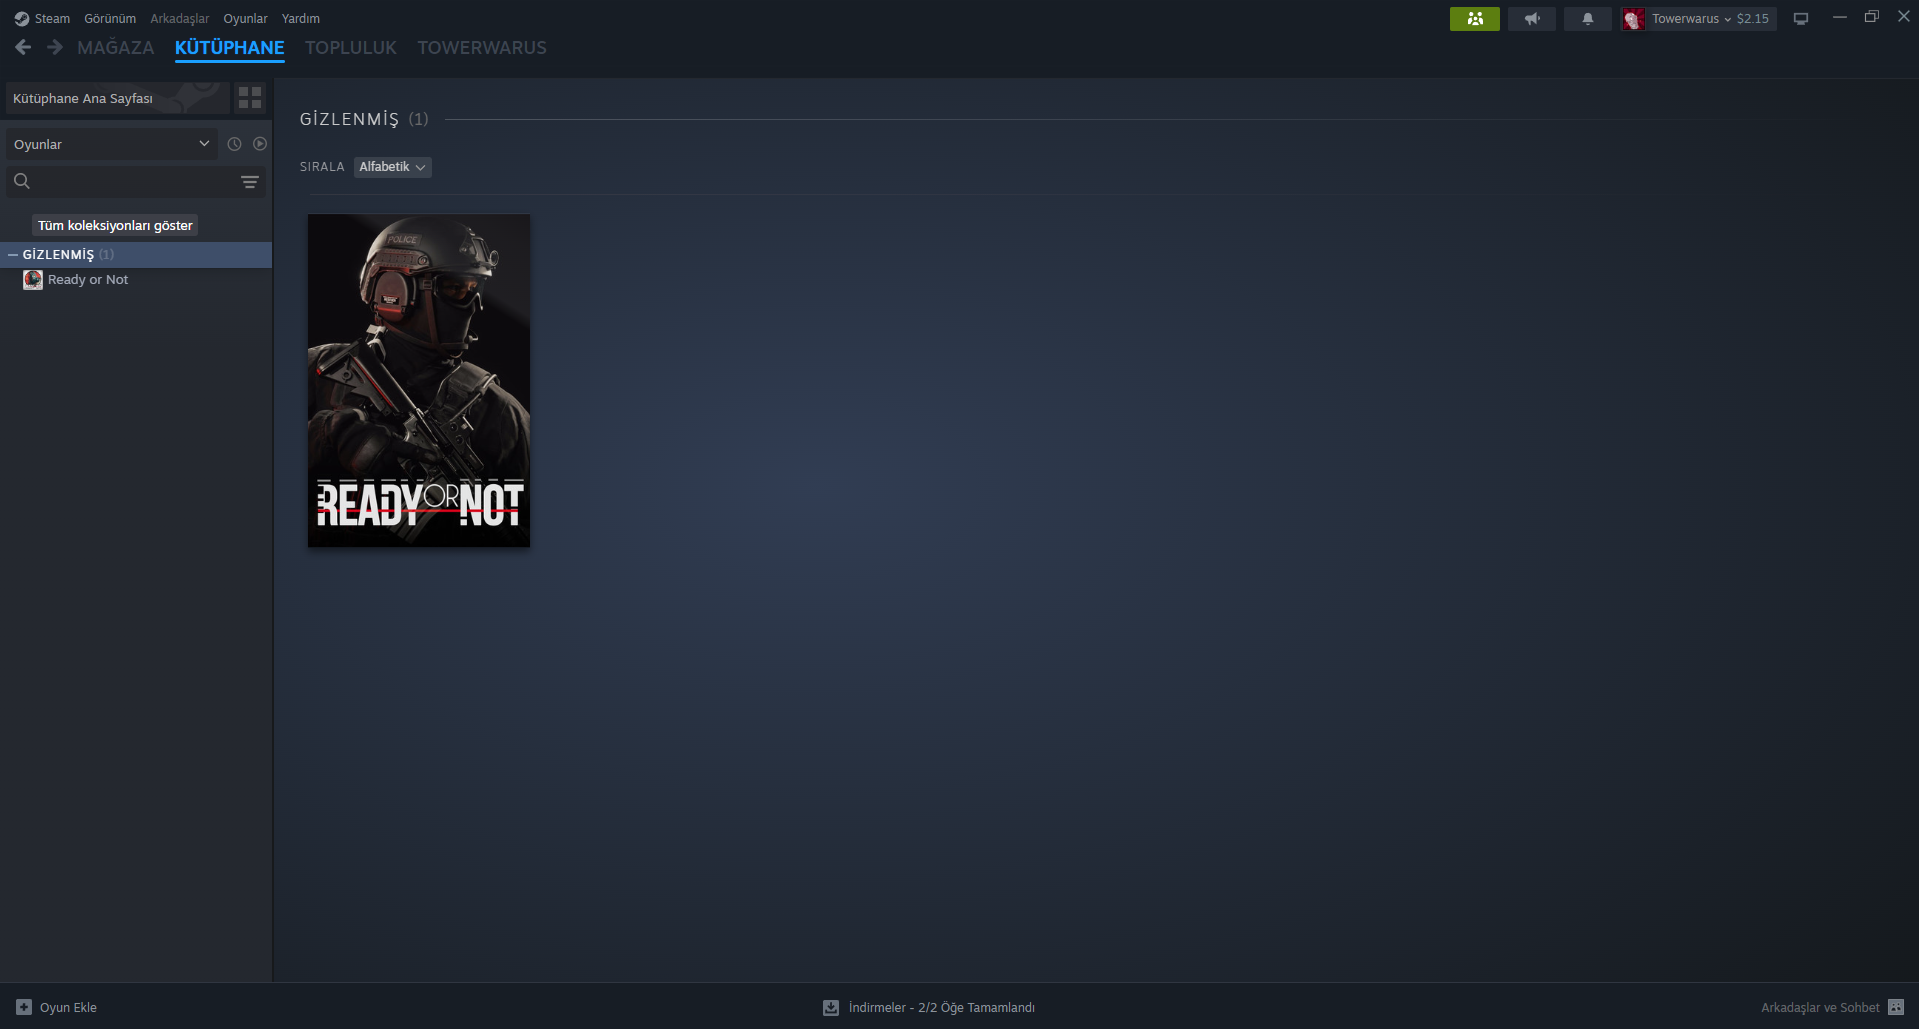Toggle sort by recent activity clock icon
This screenshot has width=1919, height=1029.
click(x=234, y=144)
